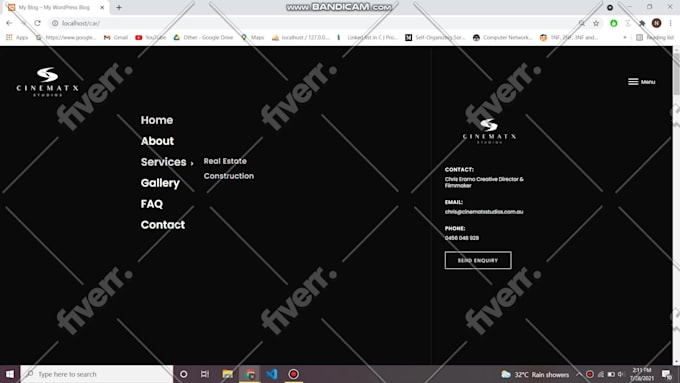Open localhost / 127.0.0 bookmark
This screenshot has width=680, height=383.
301,37
